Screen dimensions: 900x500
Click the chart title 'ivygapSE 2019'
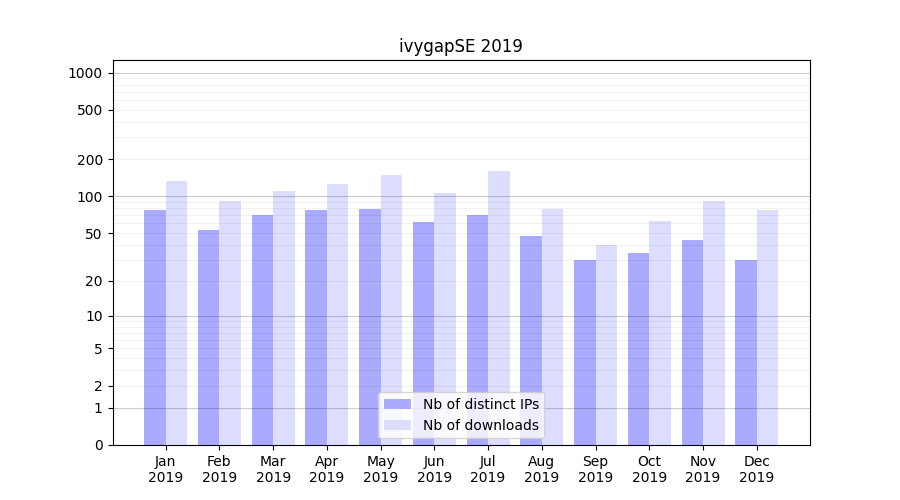(461, 46)
